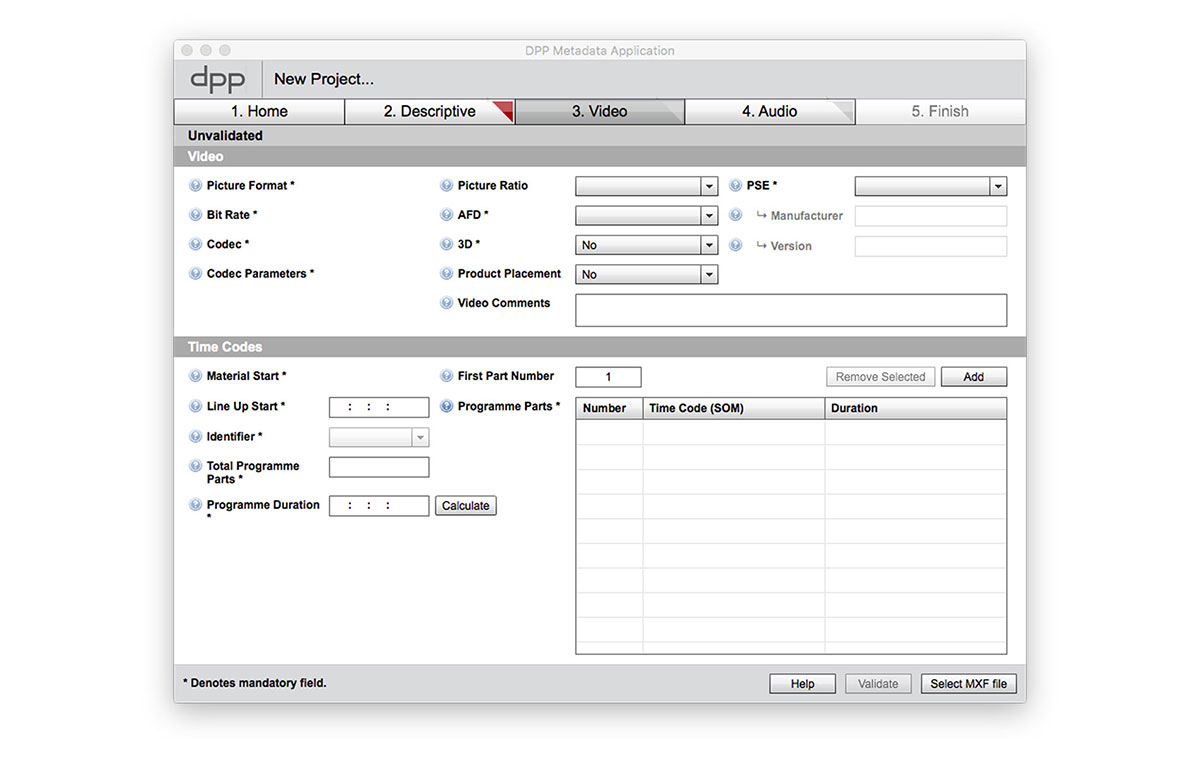
Task: Click the dpp logo in the header
Action: click(218, 79)
